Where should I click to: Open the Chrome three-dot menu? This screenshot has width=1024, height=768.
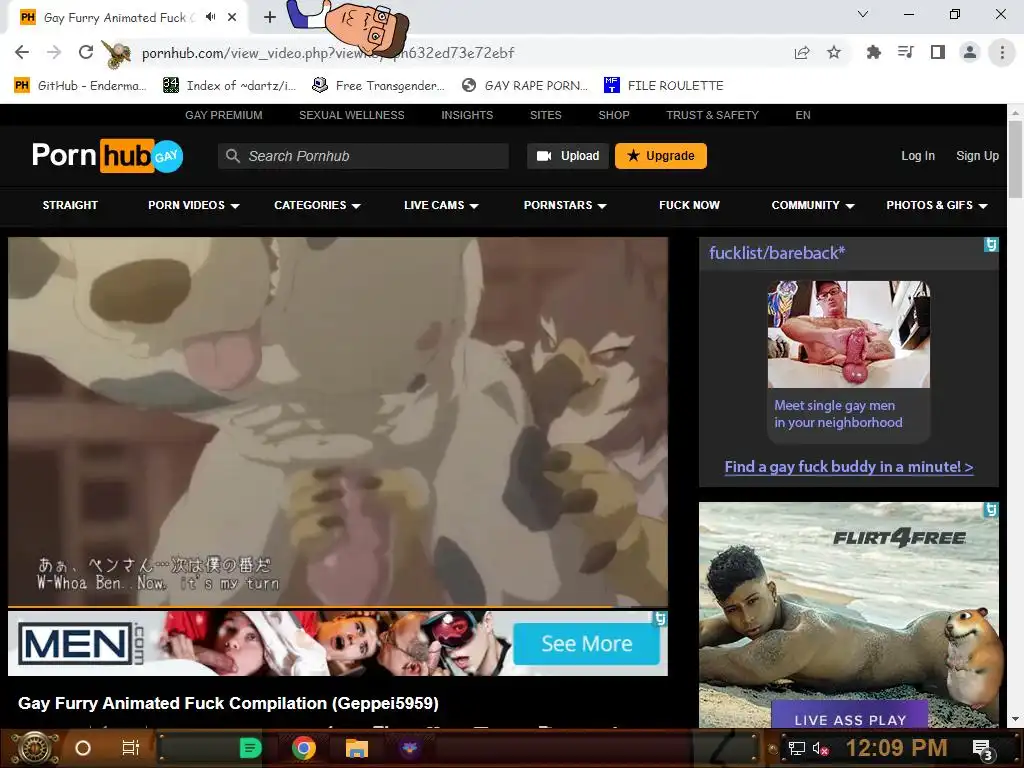[x=1002, y=52]
